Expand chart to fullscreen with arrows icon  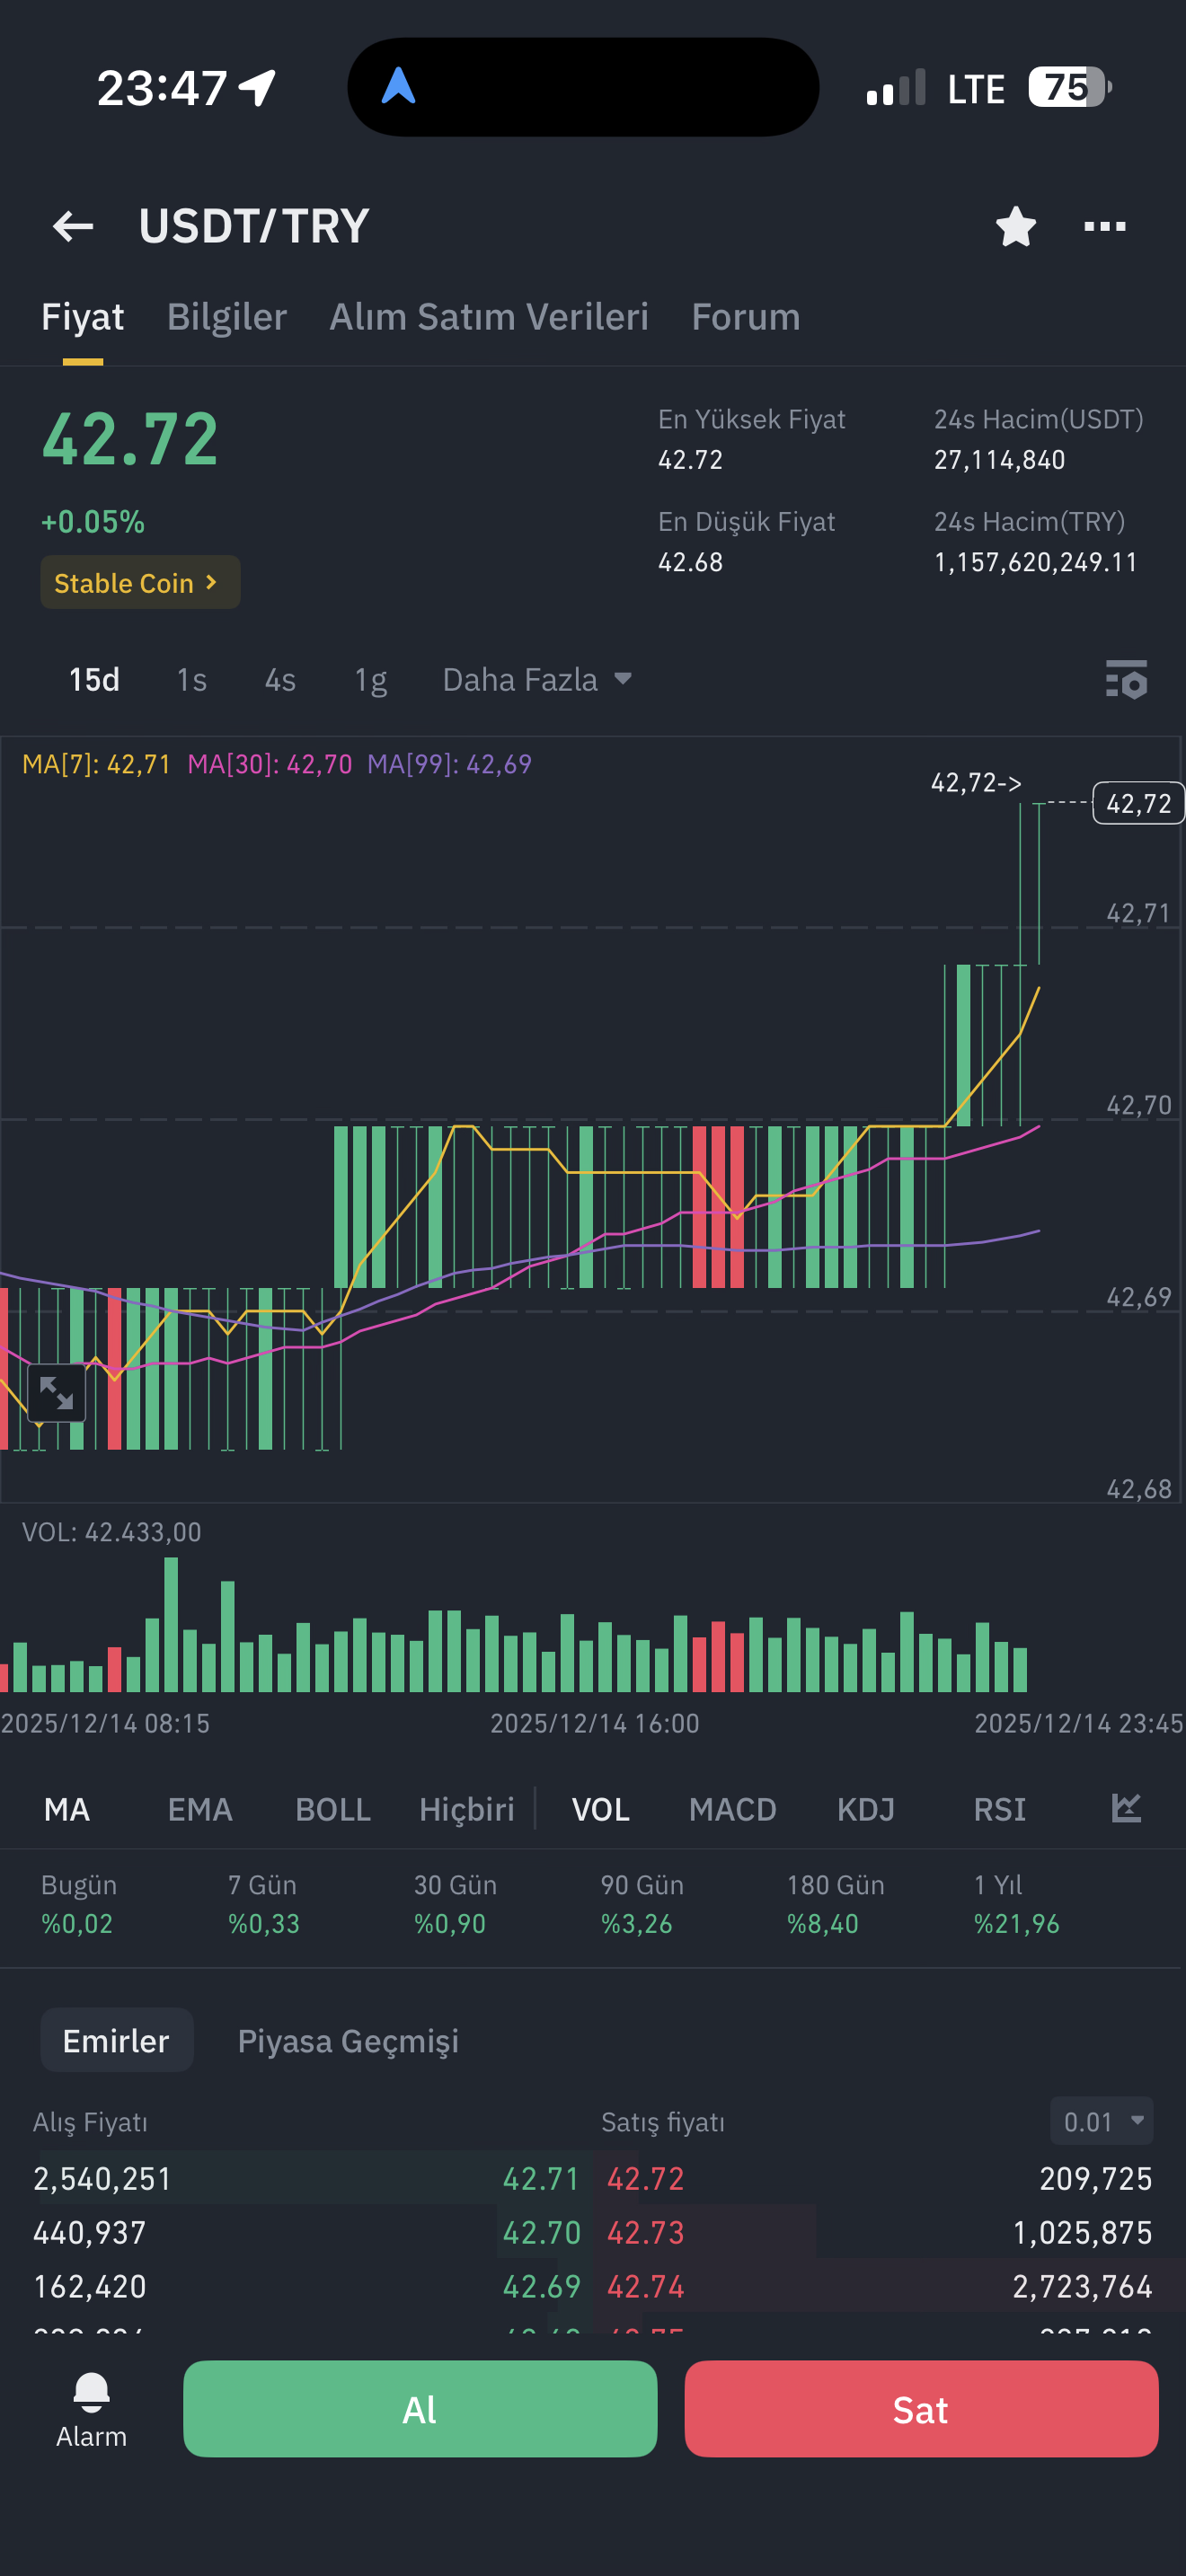click(56, 1392)
